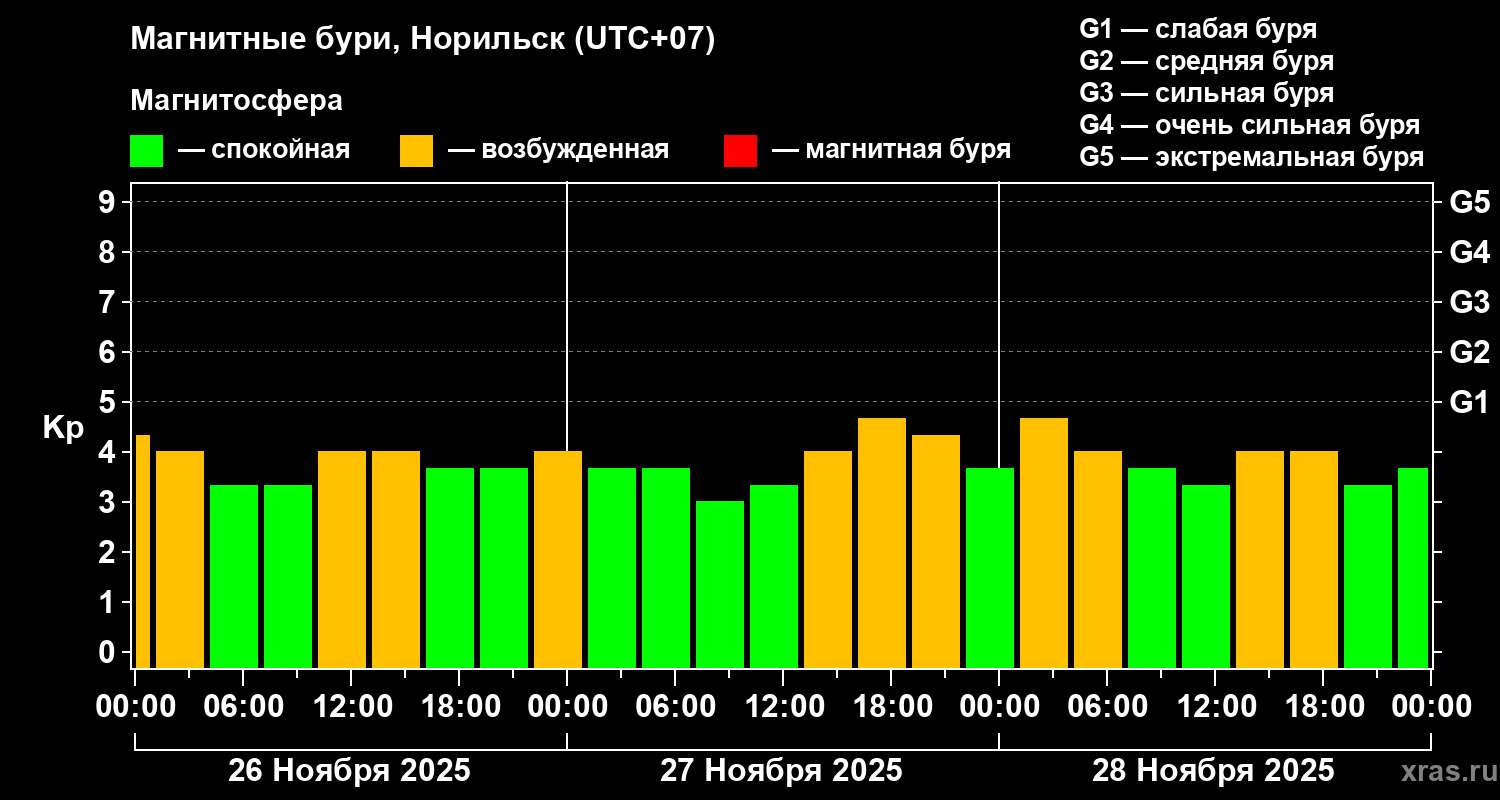
Task: Click the green «спокойная» legend swatch
Action: pos(146,151)
